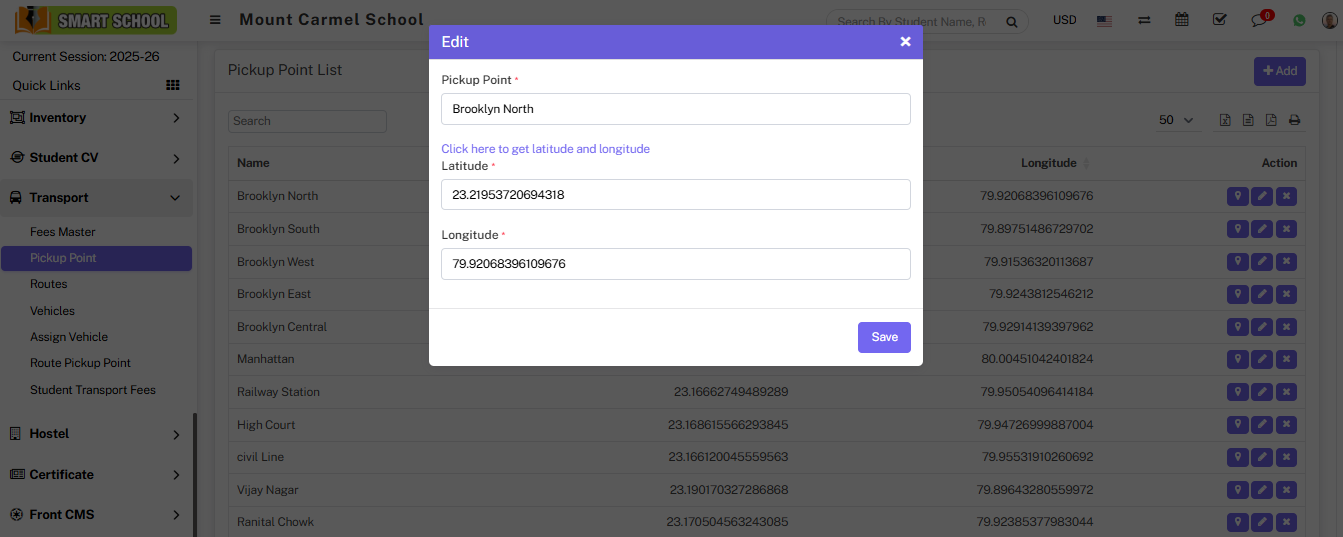Click the task checklist icon in header
Screen dimensions: 1343x537
coord(1219,20)
